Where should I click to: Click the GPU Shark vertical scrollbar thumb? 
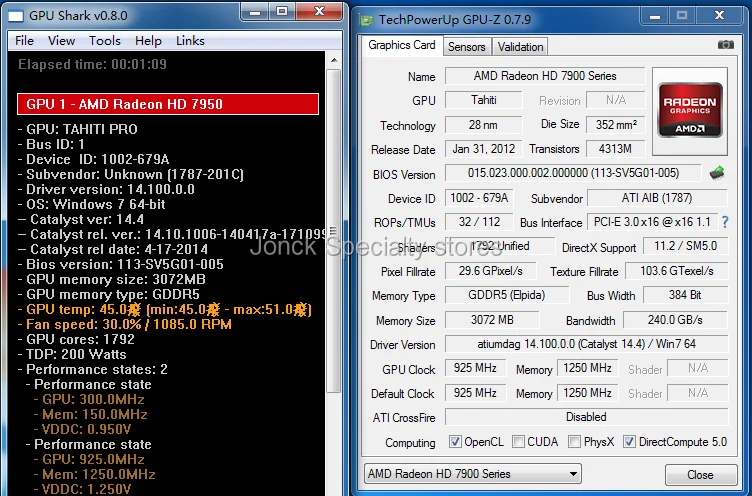(334, 231)
